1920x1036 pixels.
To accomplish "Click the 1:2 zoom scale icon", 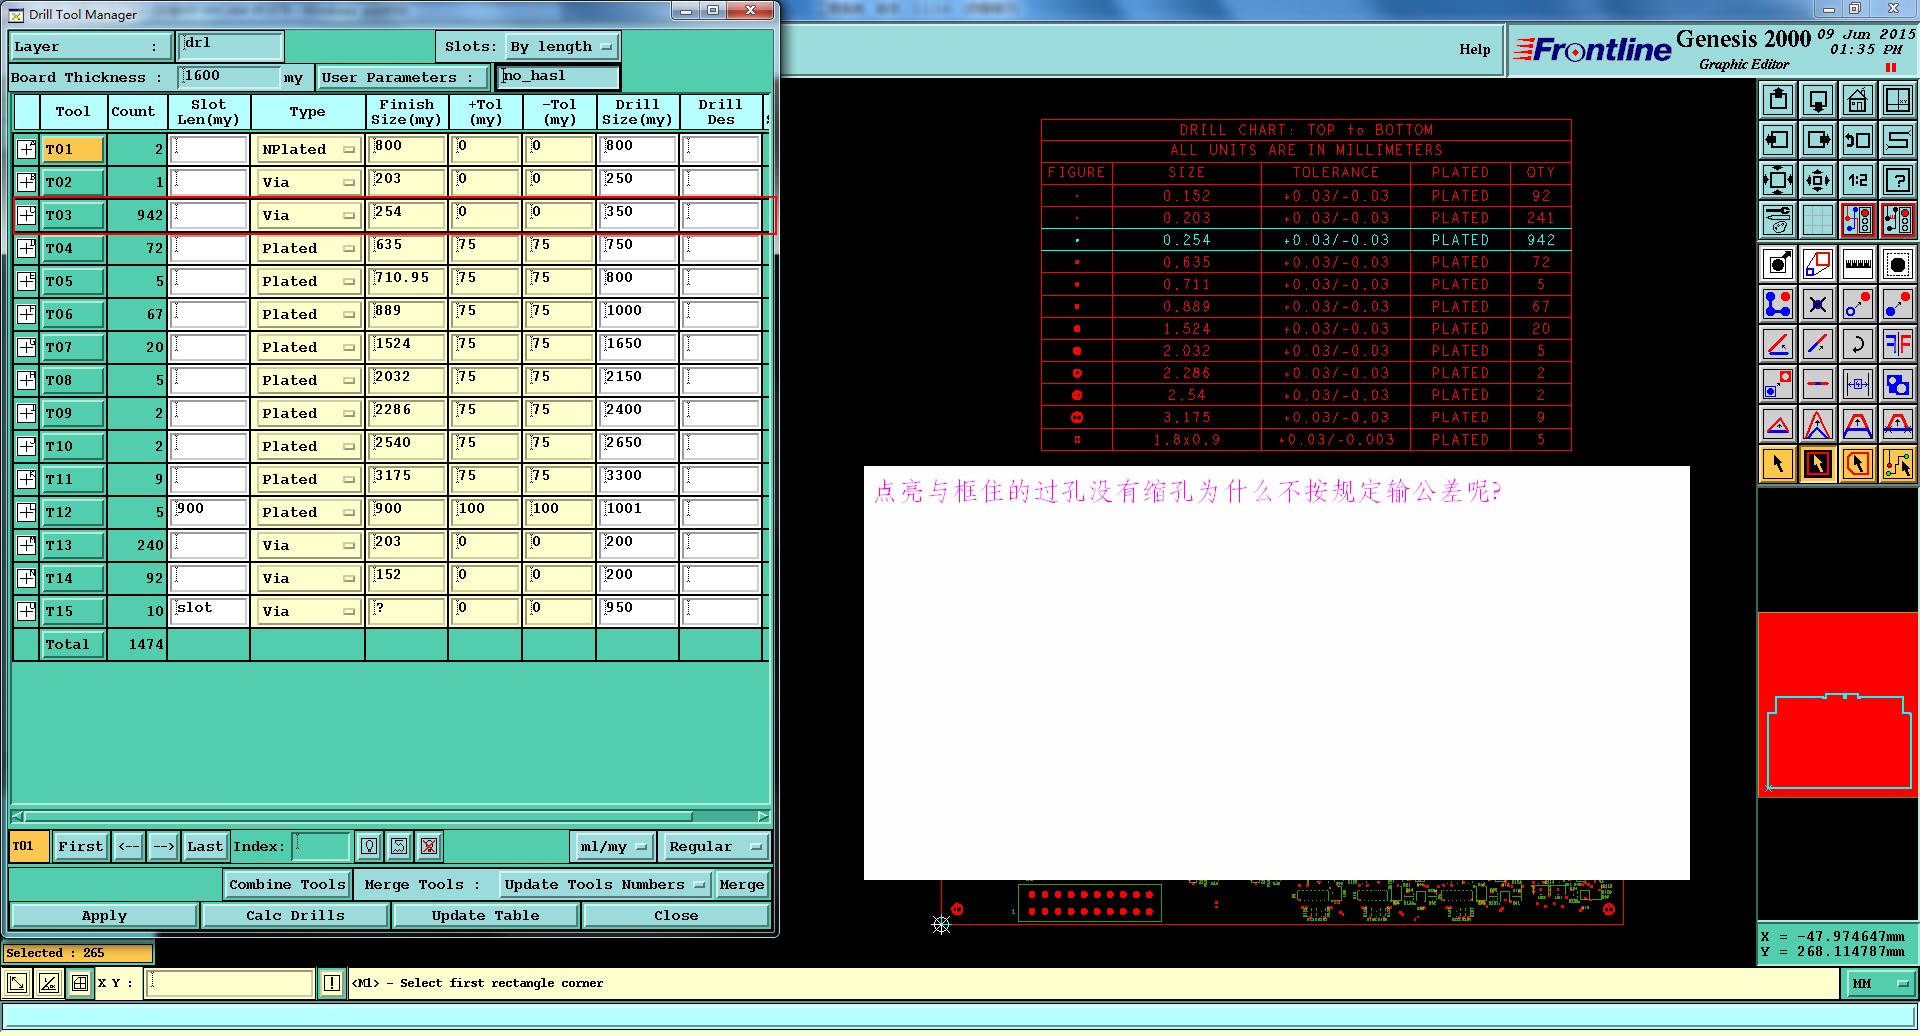I will (x=1858, y=180).
